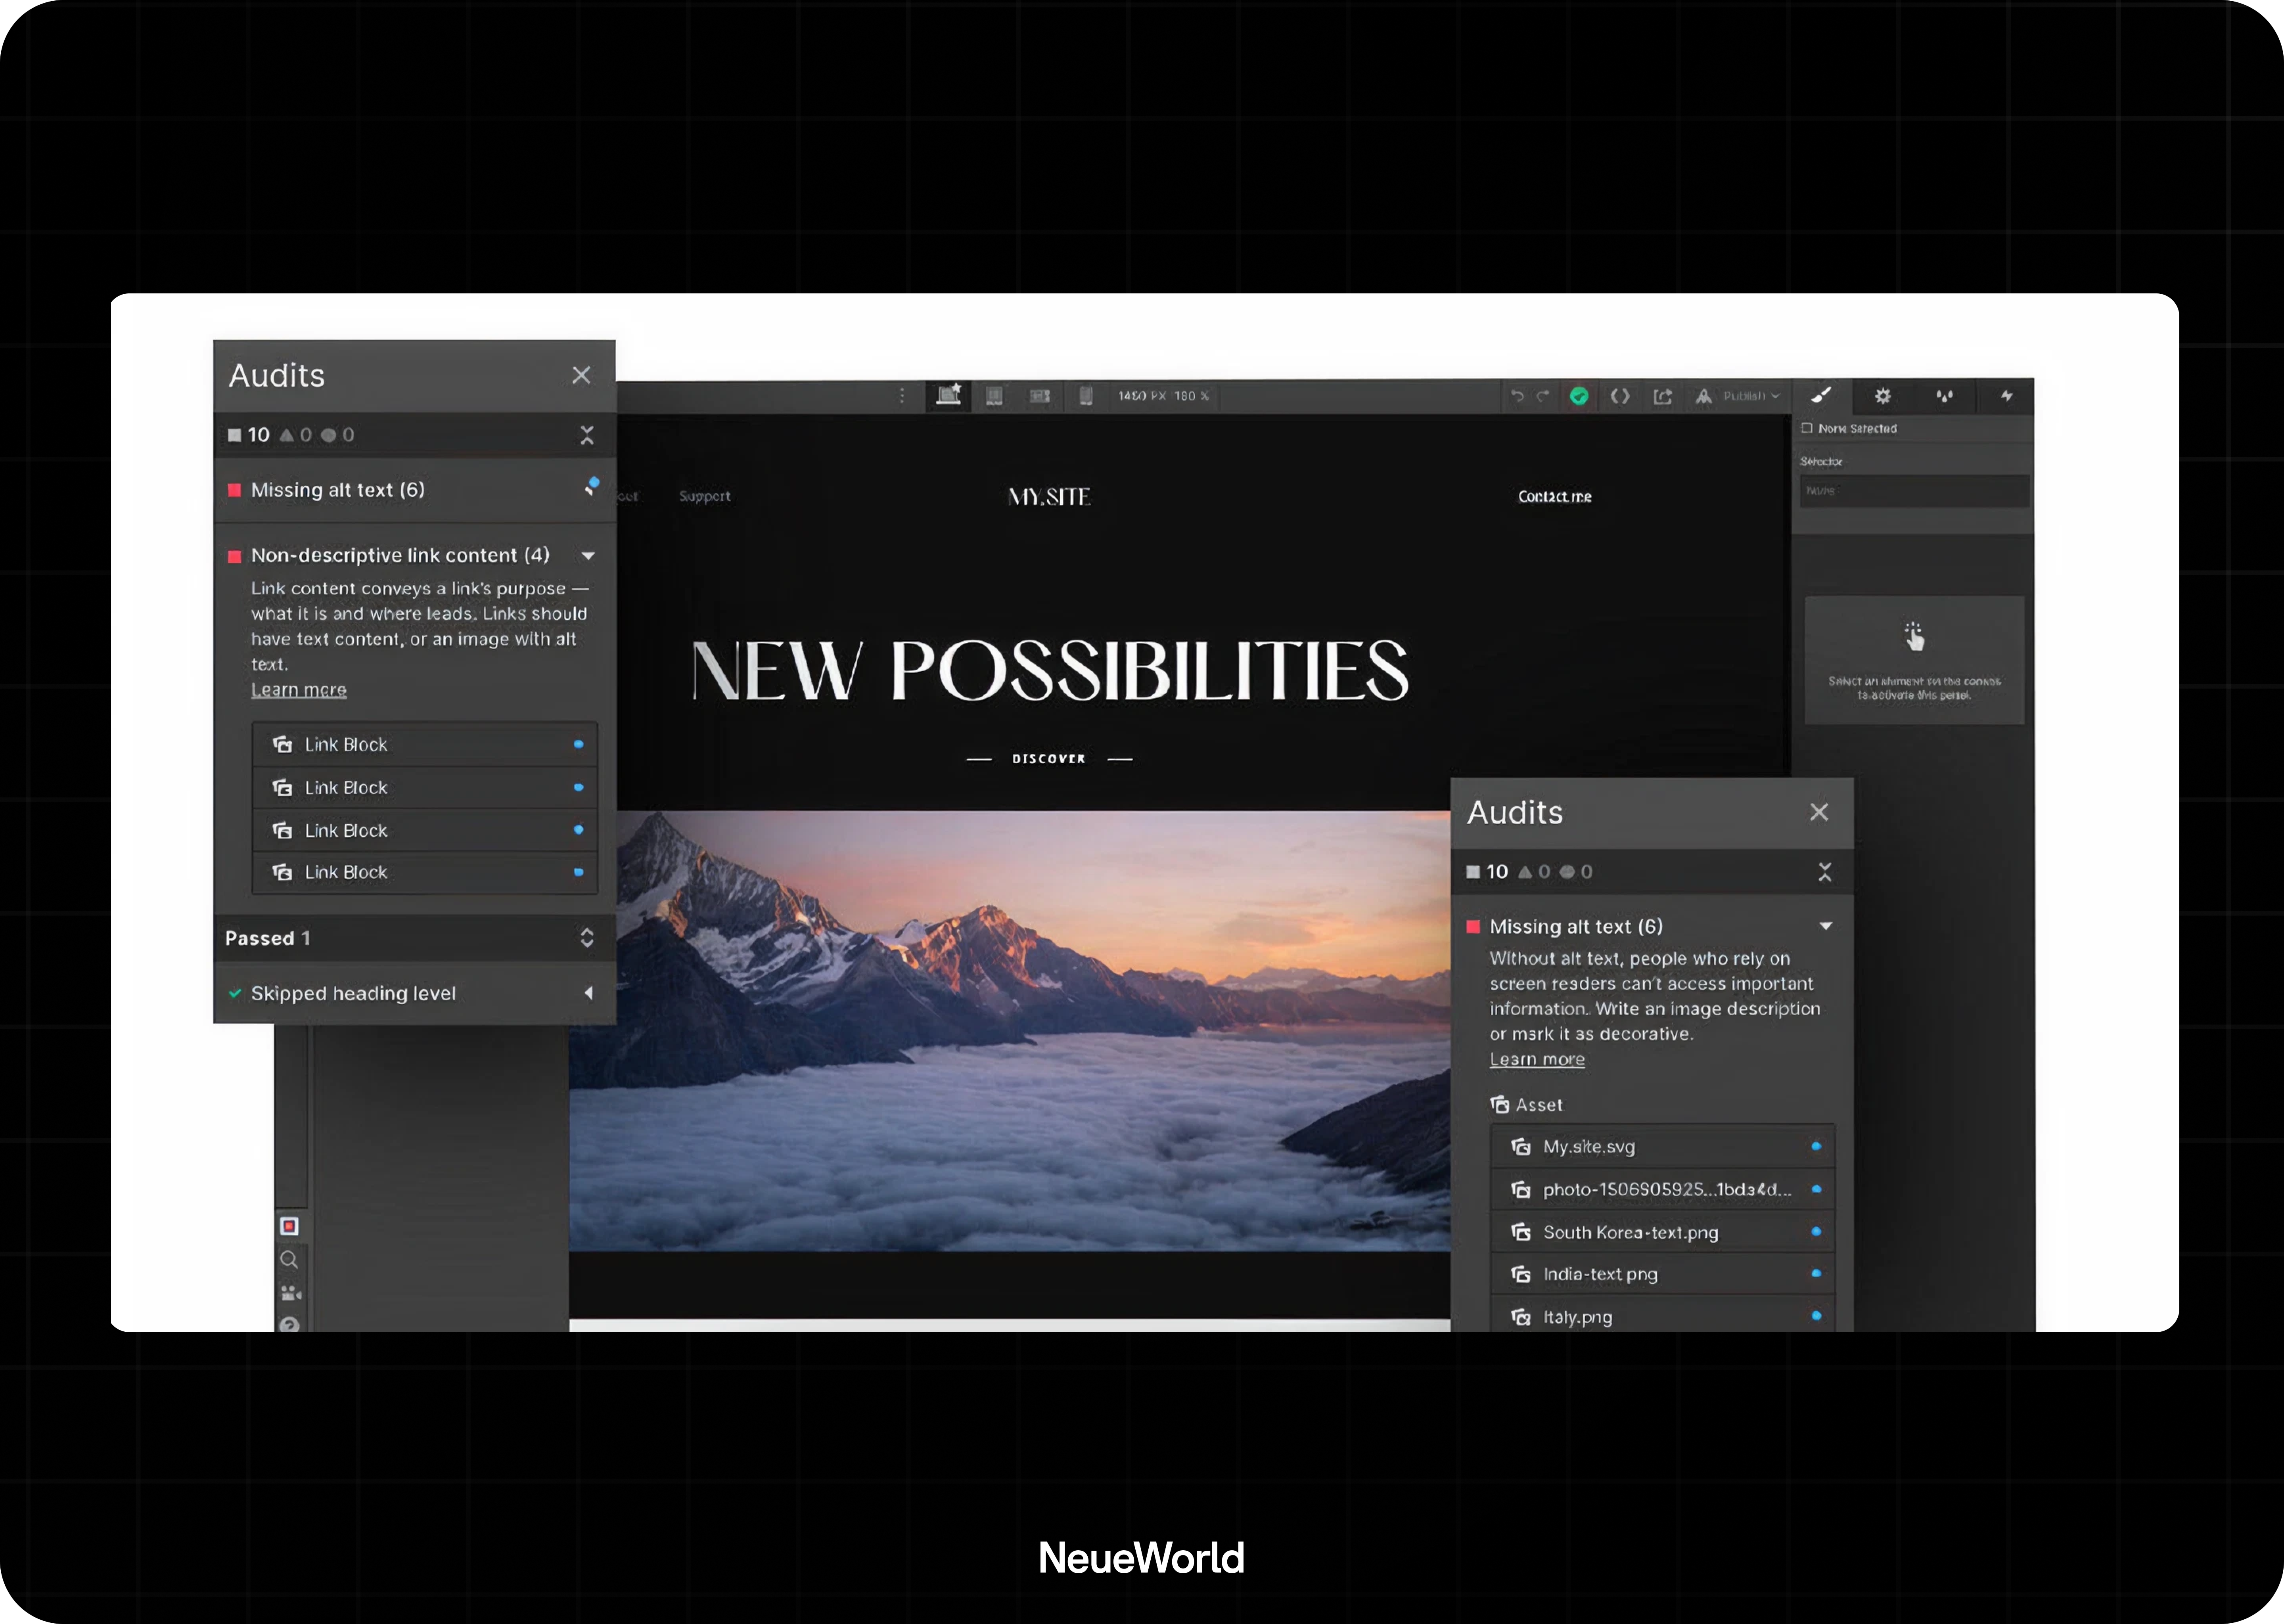The width and height of the screenshot is (2284, 1624).
Task: Click the redo arrow in top toolbar
Action: [1543, 396]
